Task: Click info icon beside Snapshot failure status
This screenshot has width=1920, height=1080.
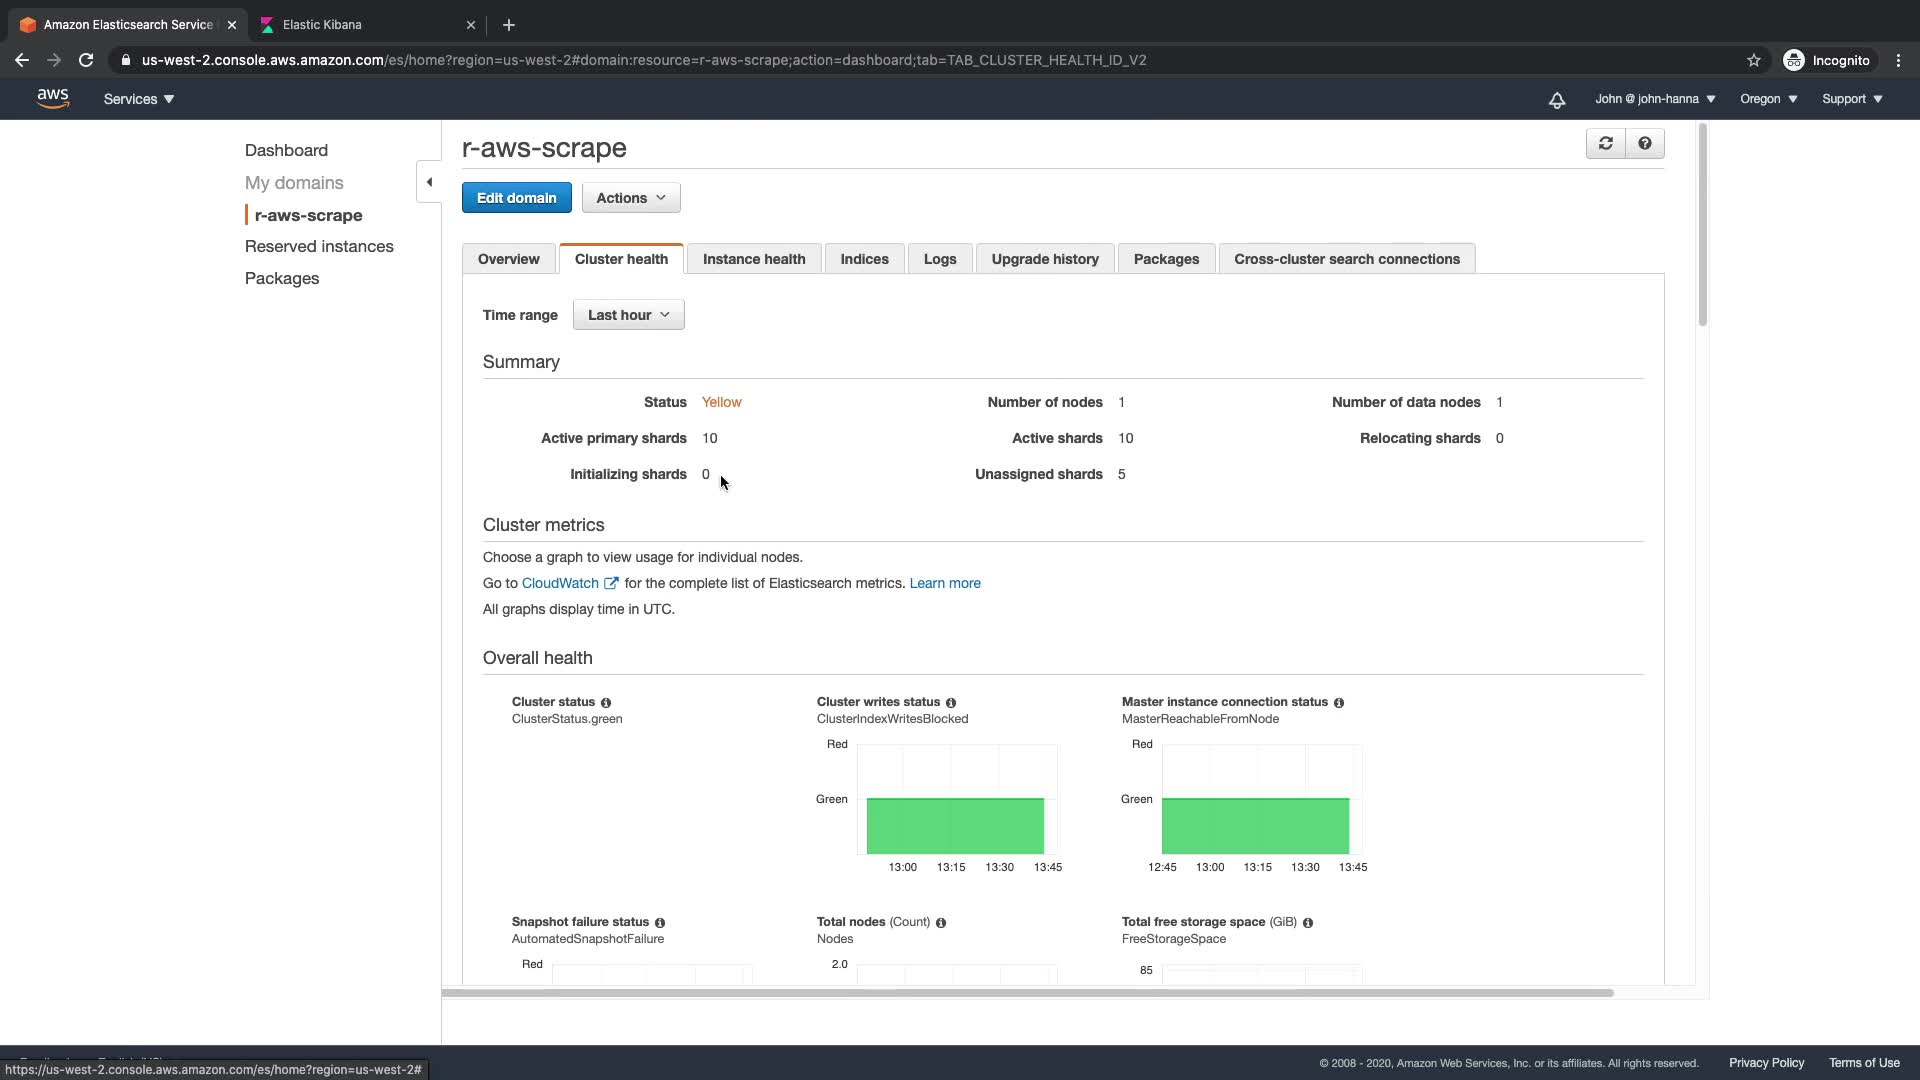Action: (660, 923)
